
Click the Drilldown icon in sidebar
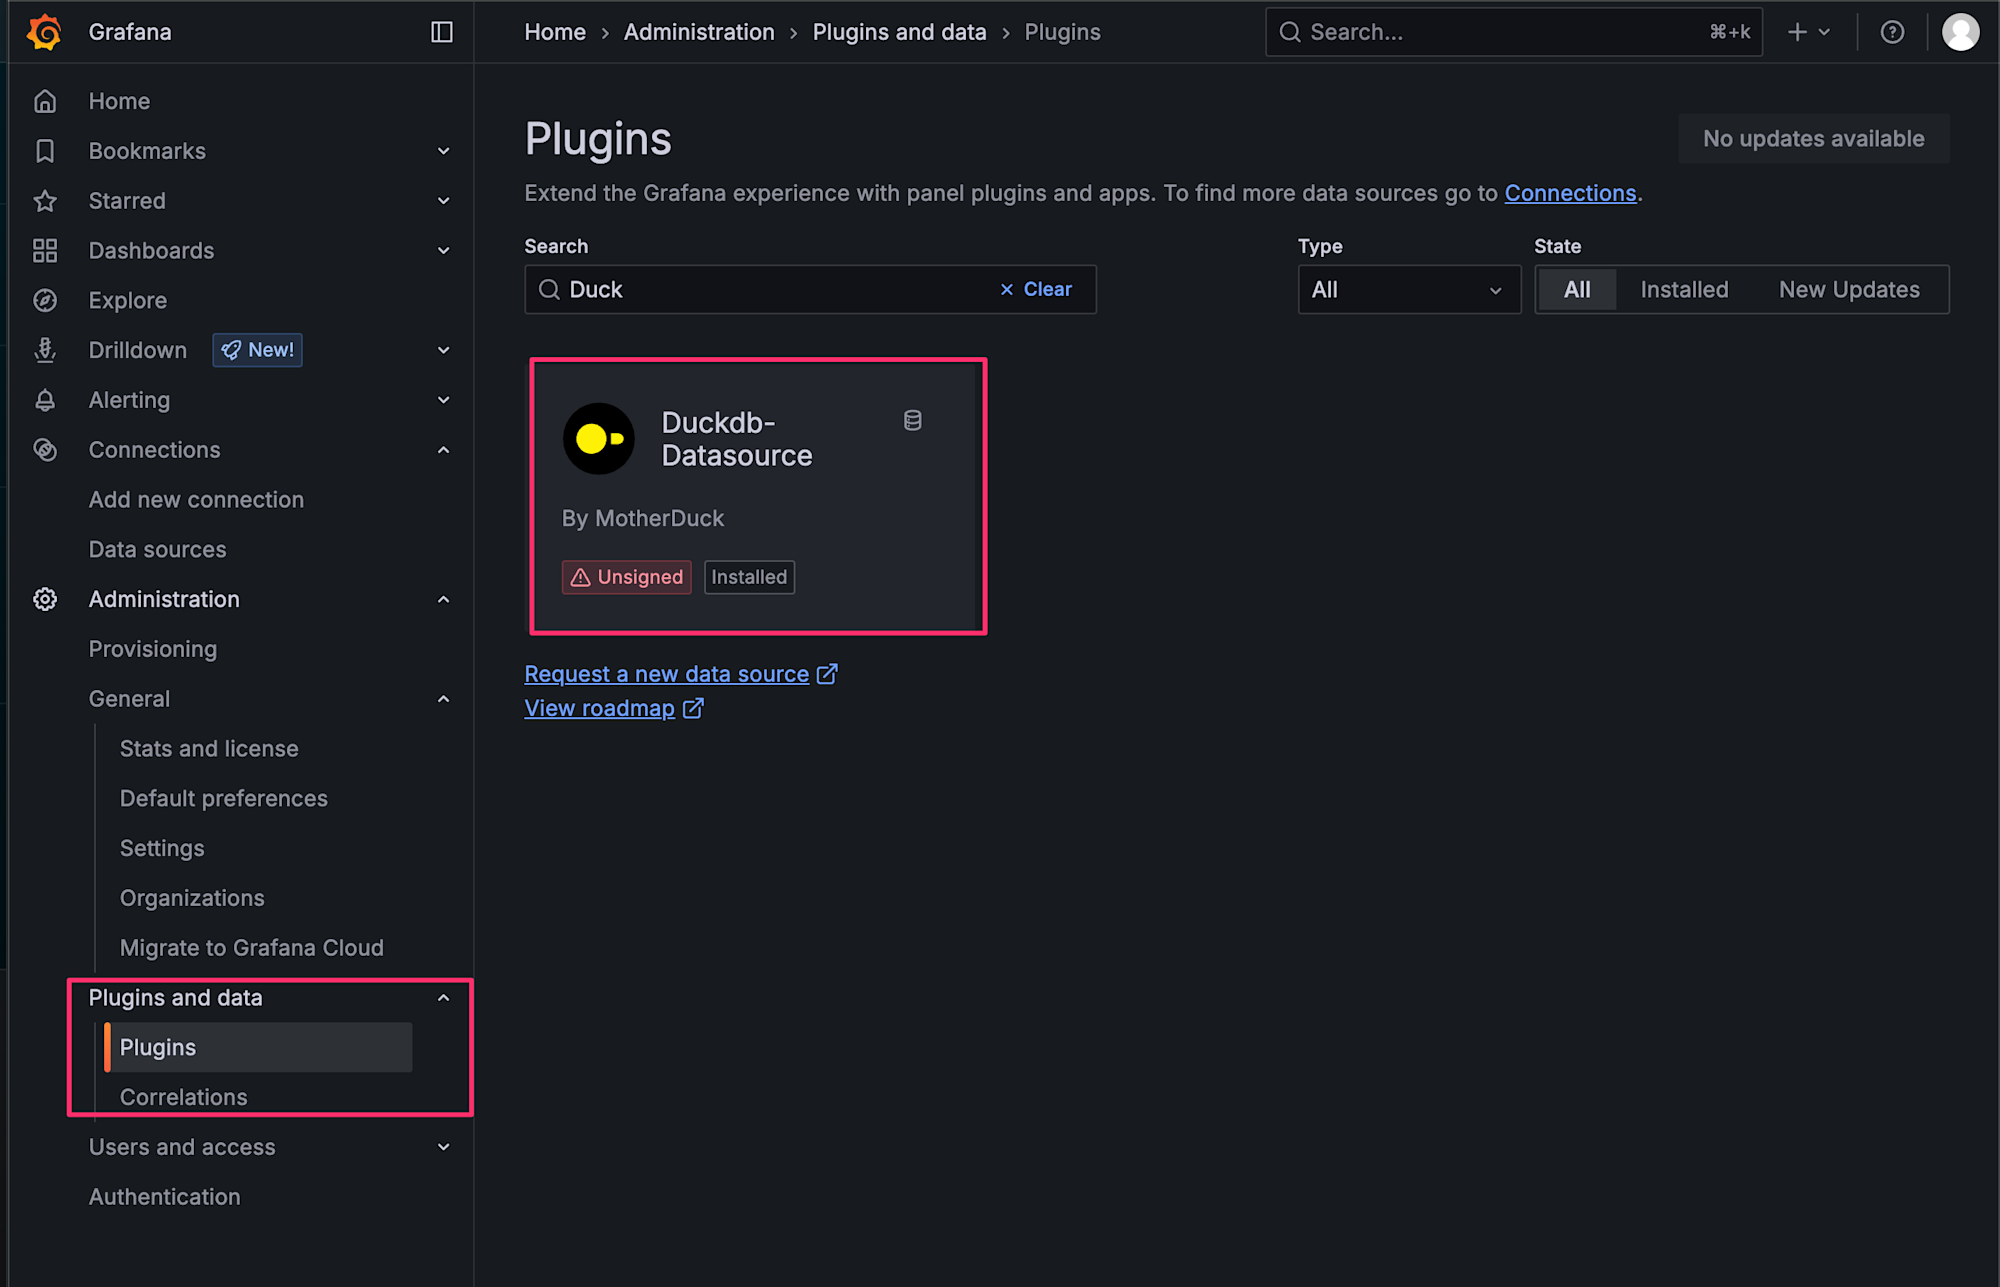(x=45, y=350)
